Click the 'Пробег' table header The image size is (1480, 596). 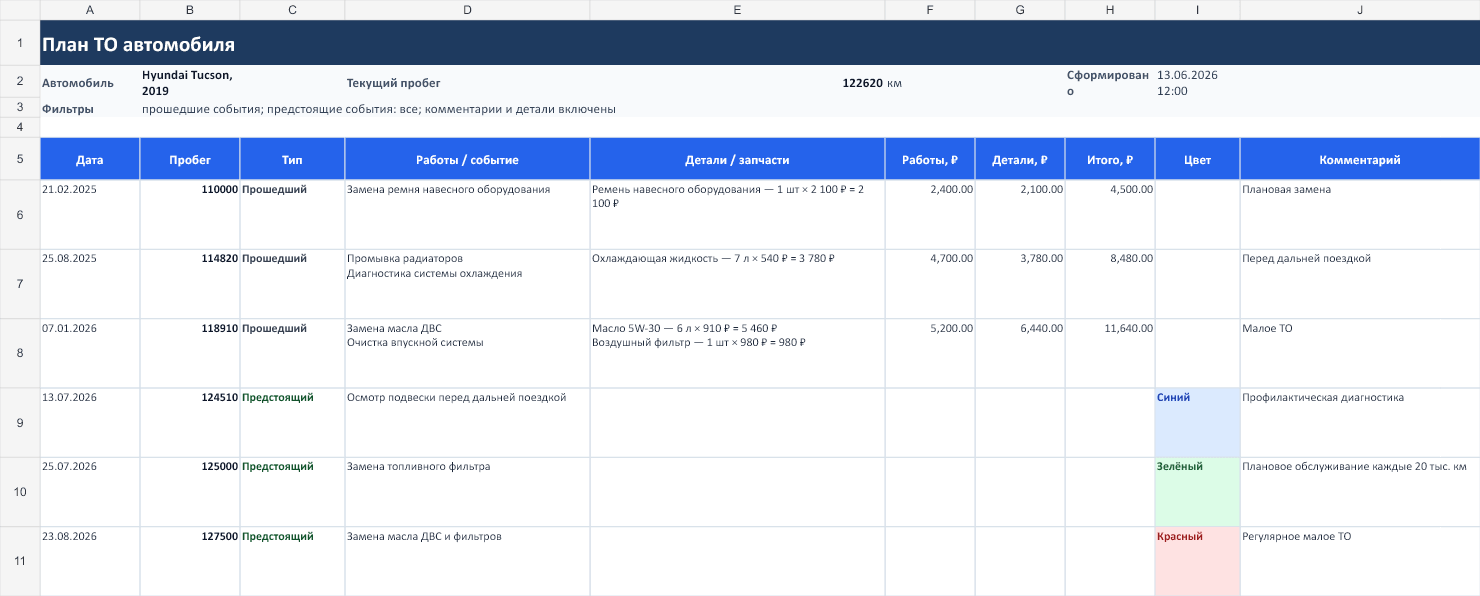click(190, 160)
